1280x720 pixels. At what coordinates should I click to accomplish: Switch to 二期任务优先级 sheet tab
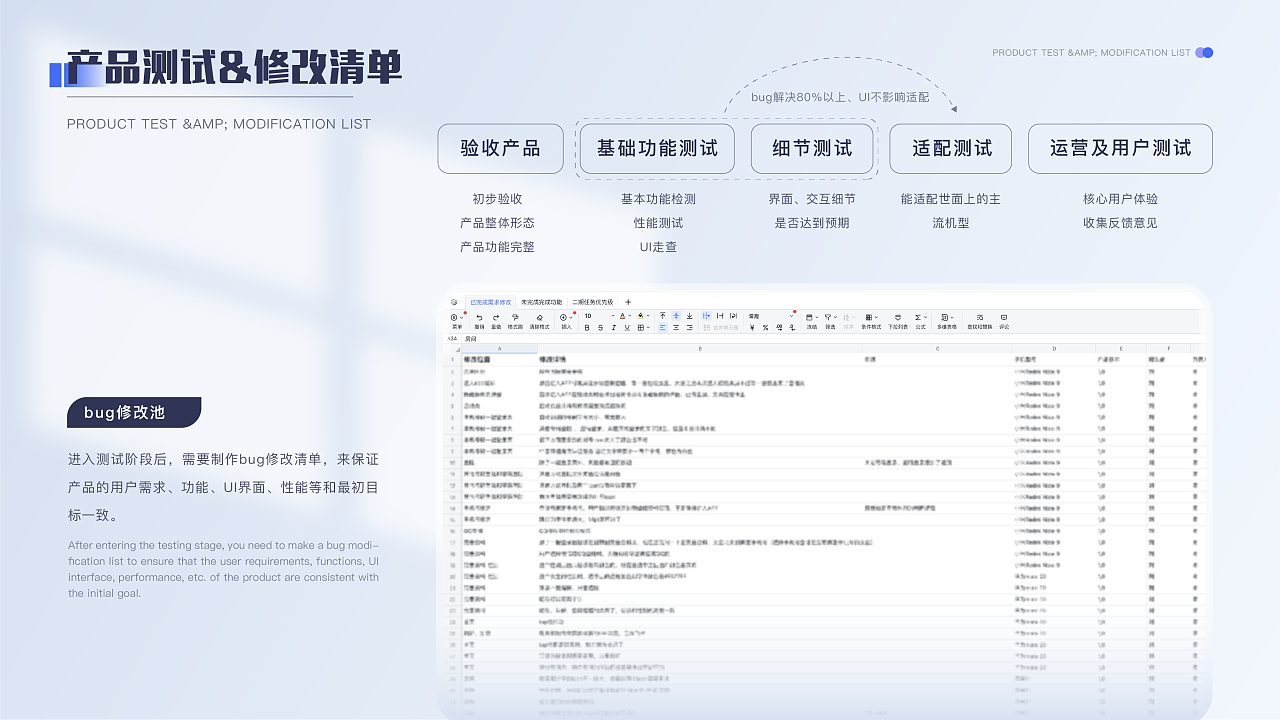tap(593, 302)
